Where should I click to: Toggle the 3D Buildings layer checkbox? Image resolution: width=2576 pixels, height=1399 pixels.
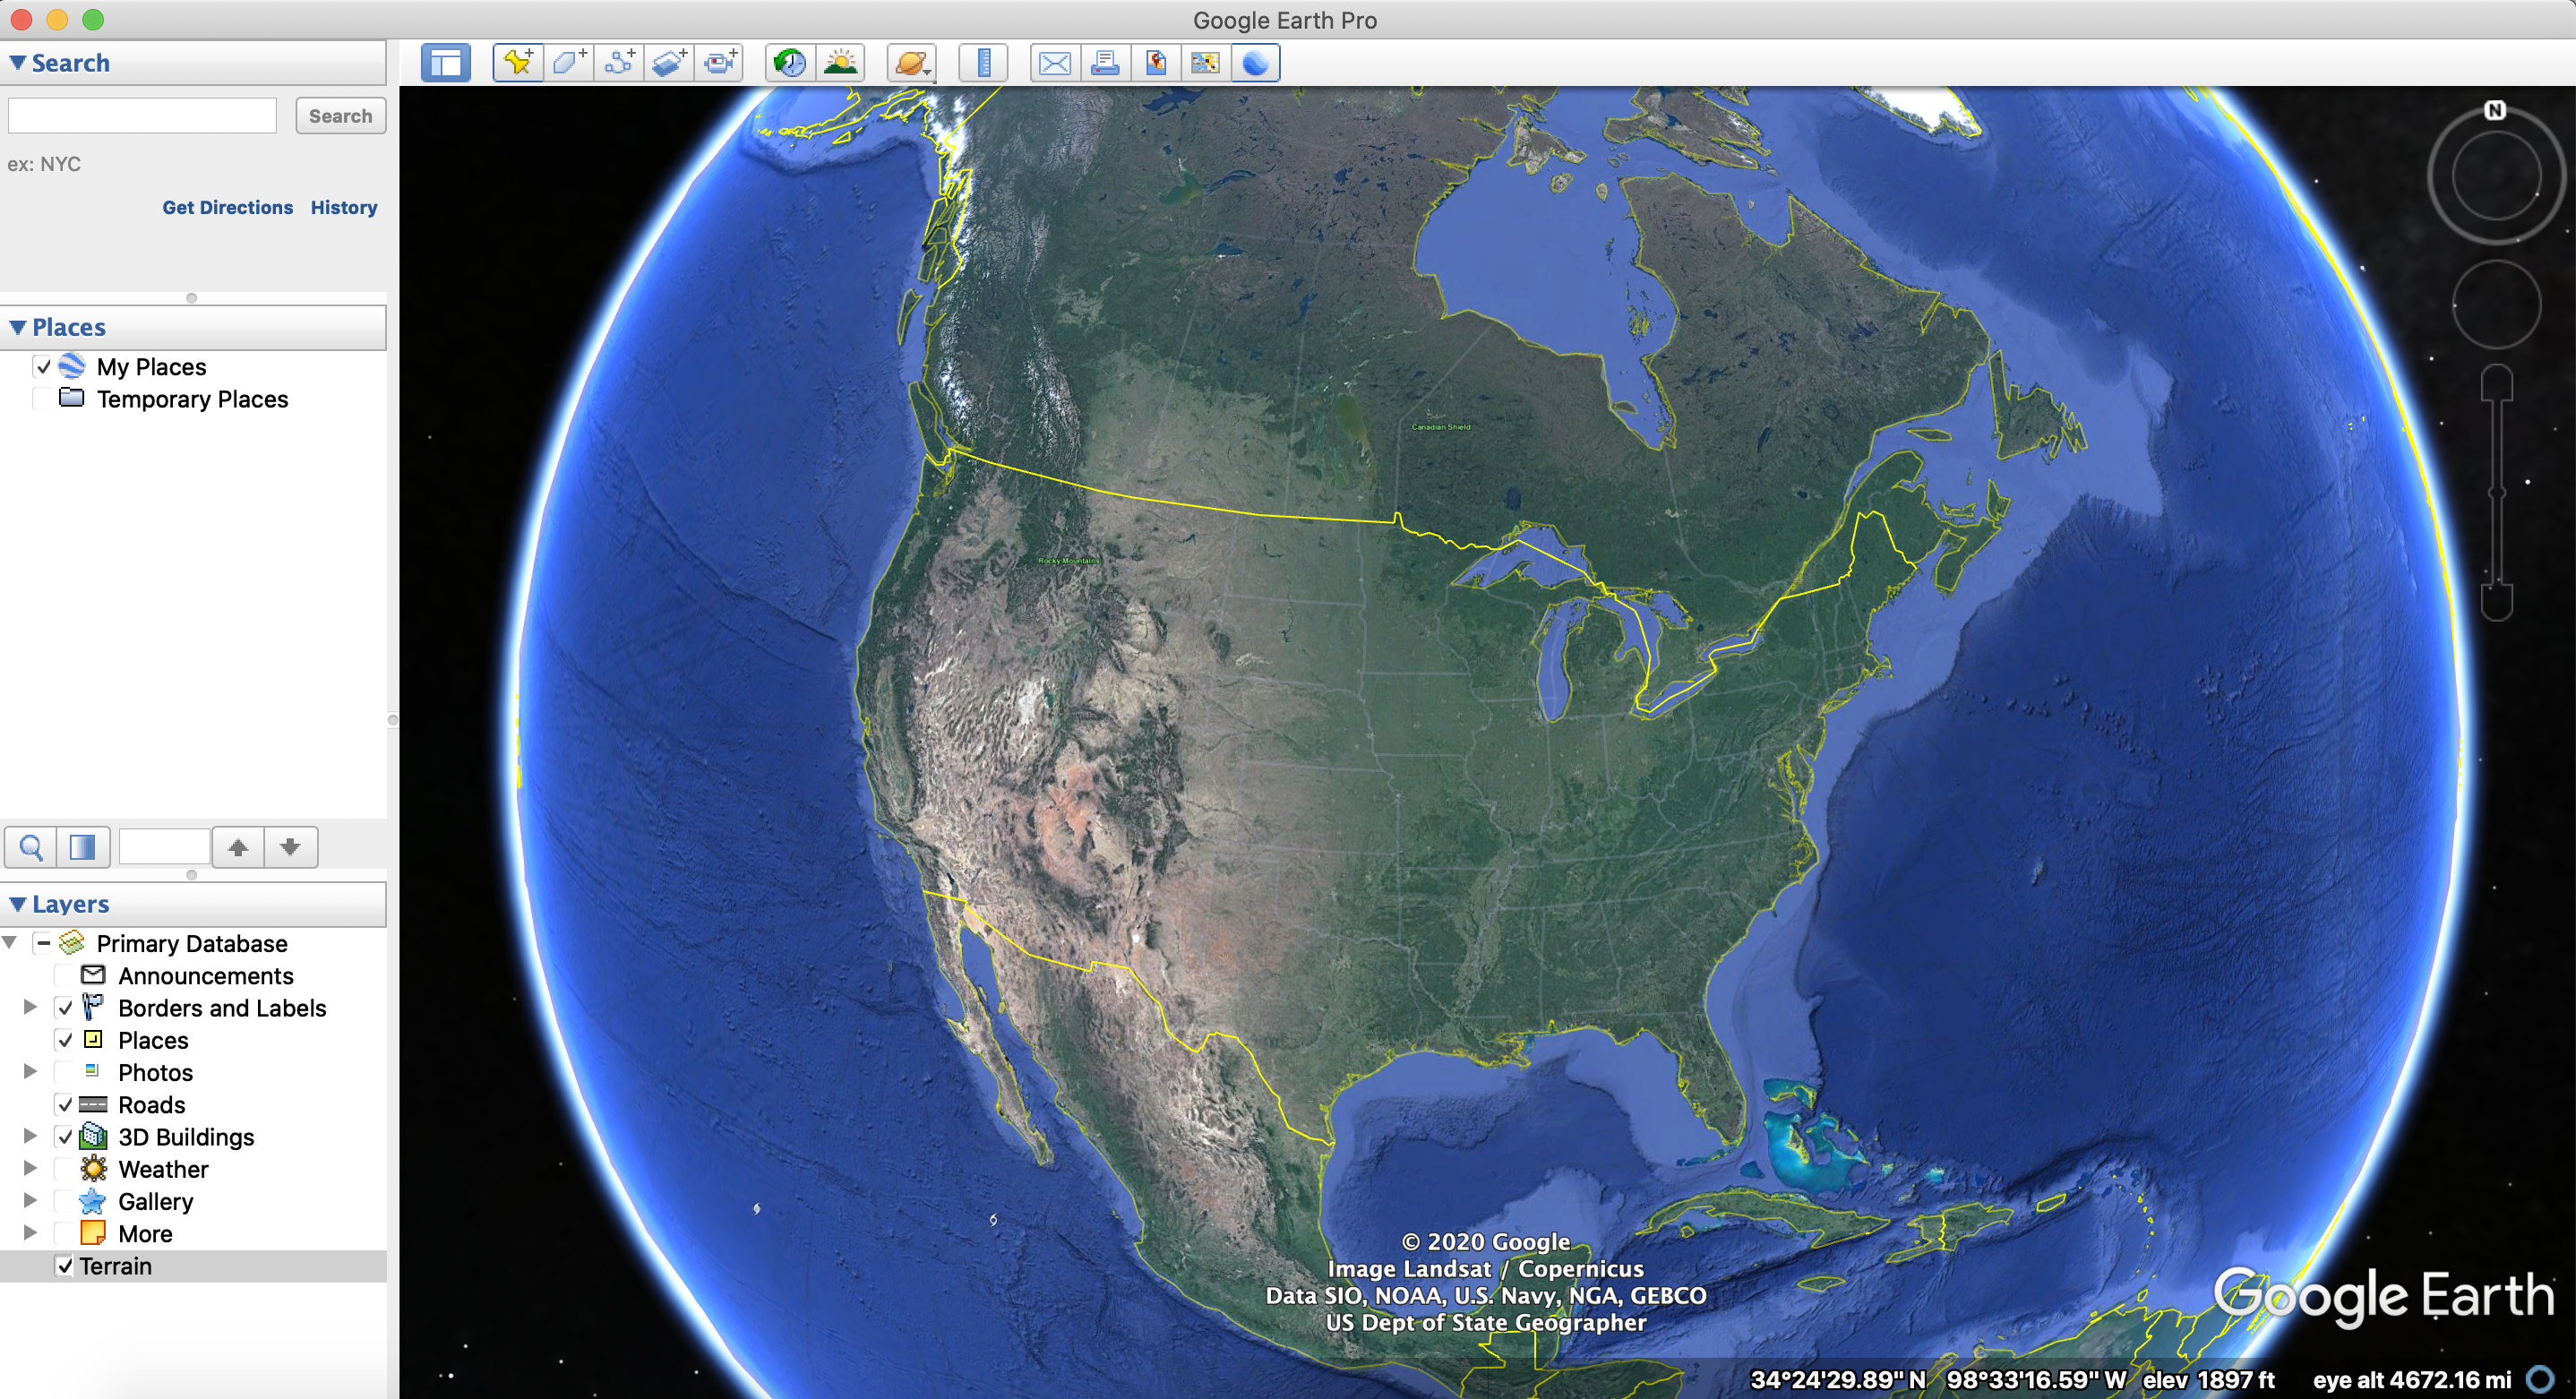point(64,1137)
